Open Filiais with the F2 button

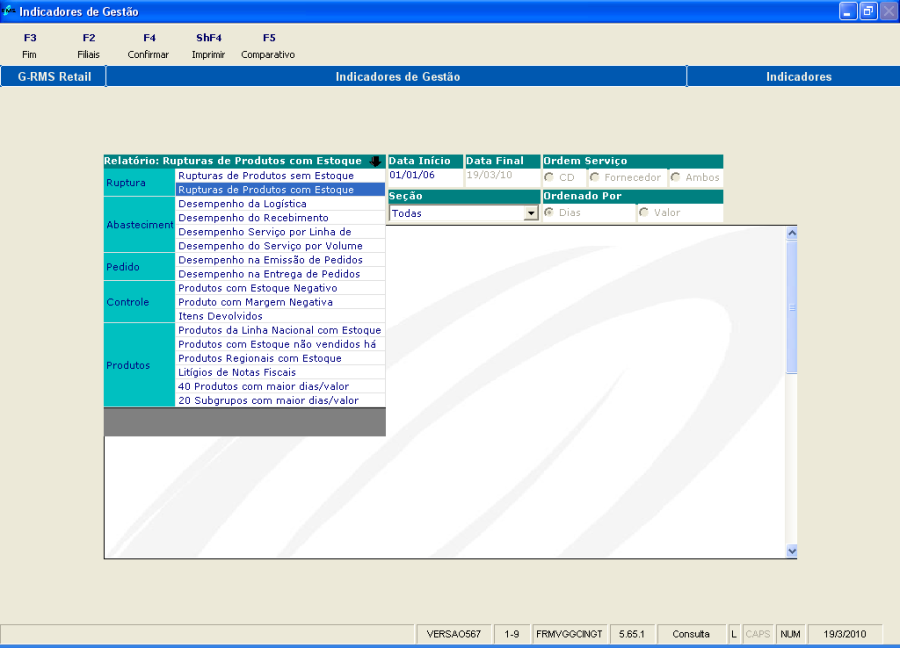88,46
